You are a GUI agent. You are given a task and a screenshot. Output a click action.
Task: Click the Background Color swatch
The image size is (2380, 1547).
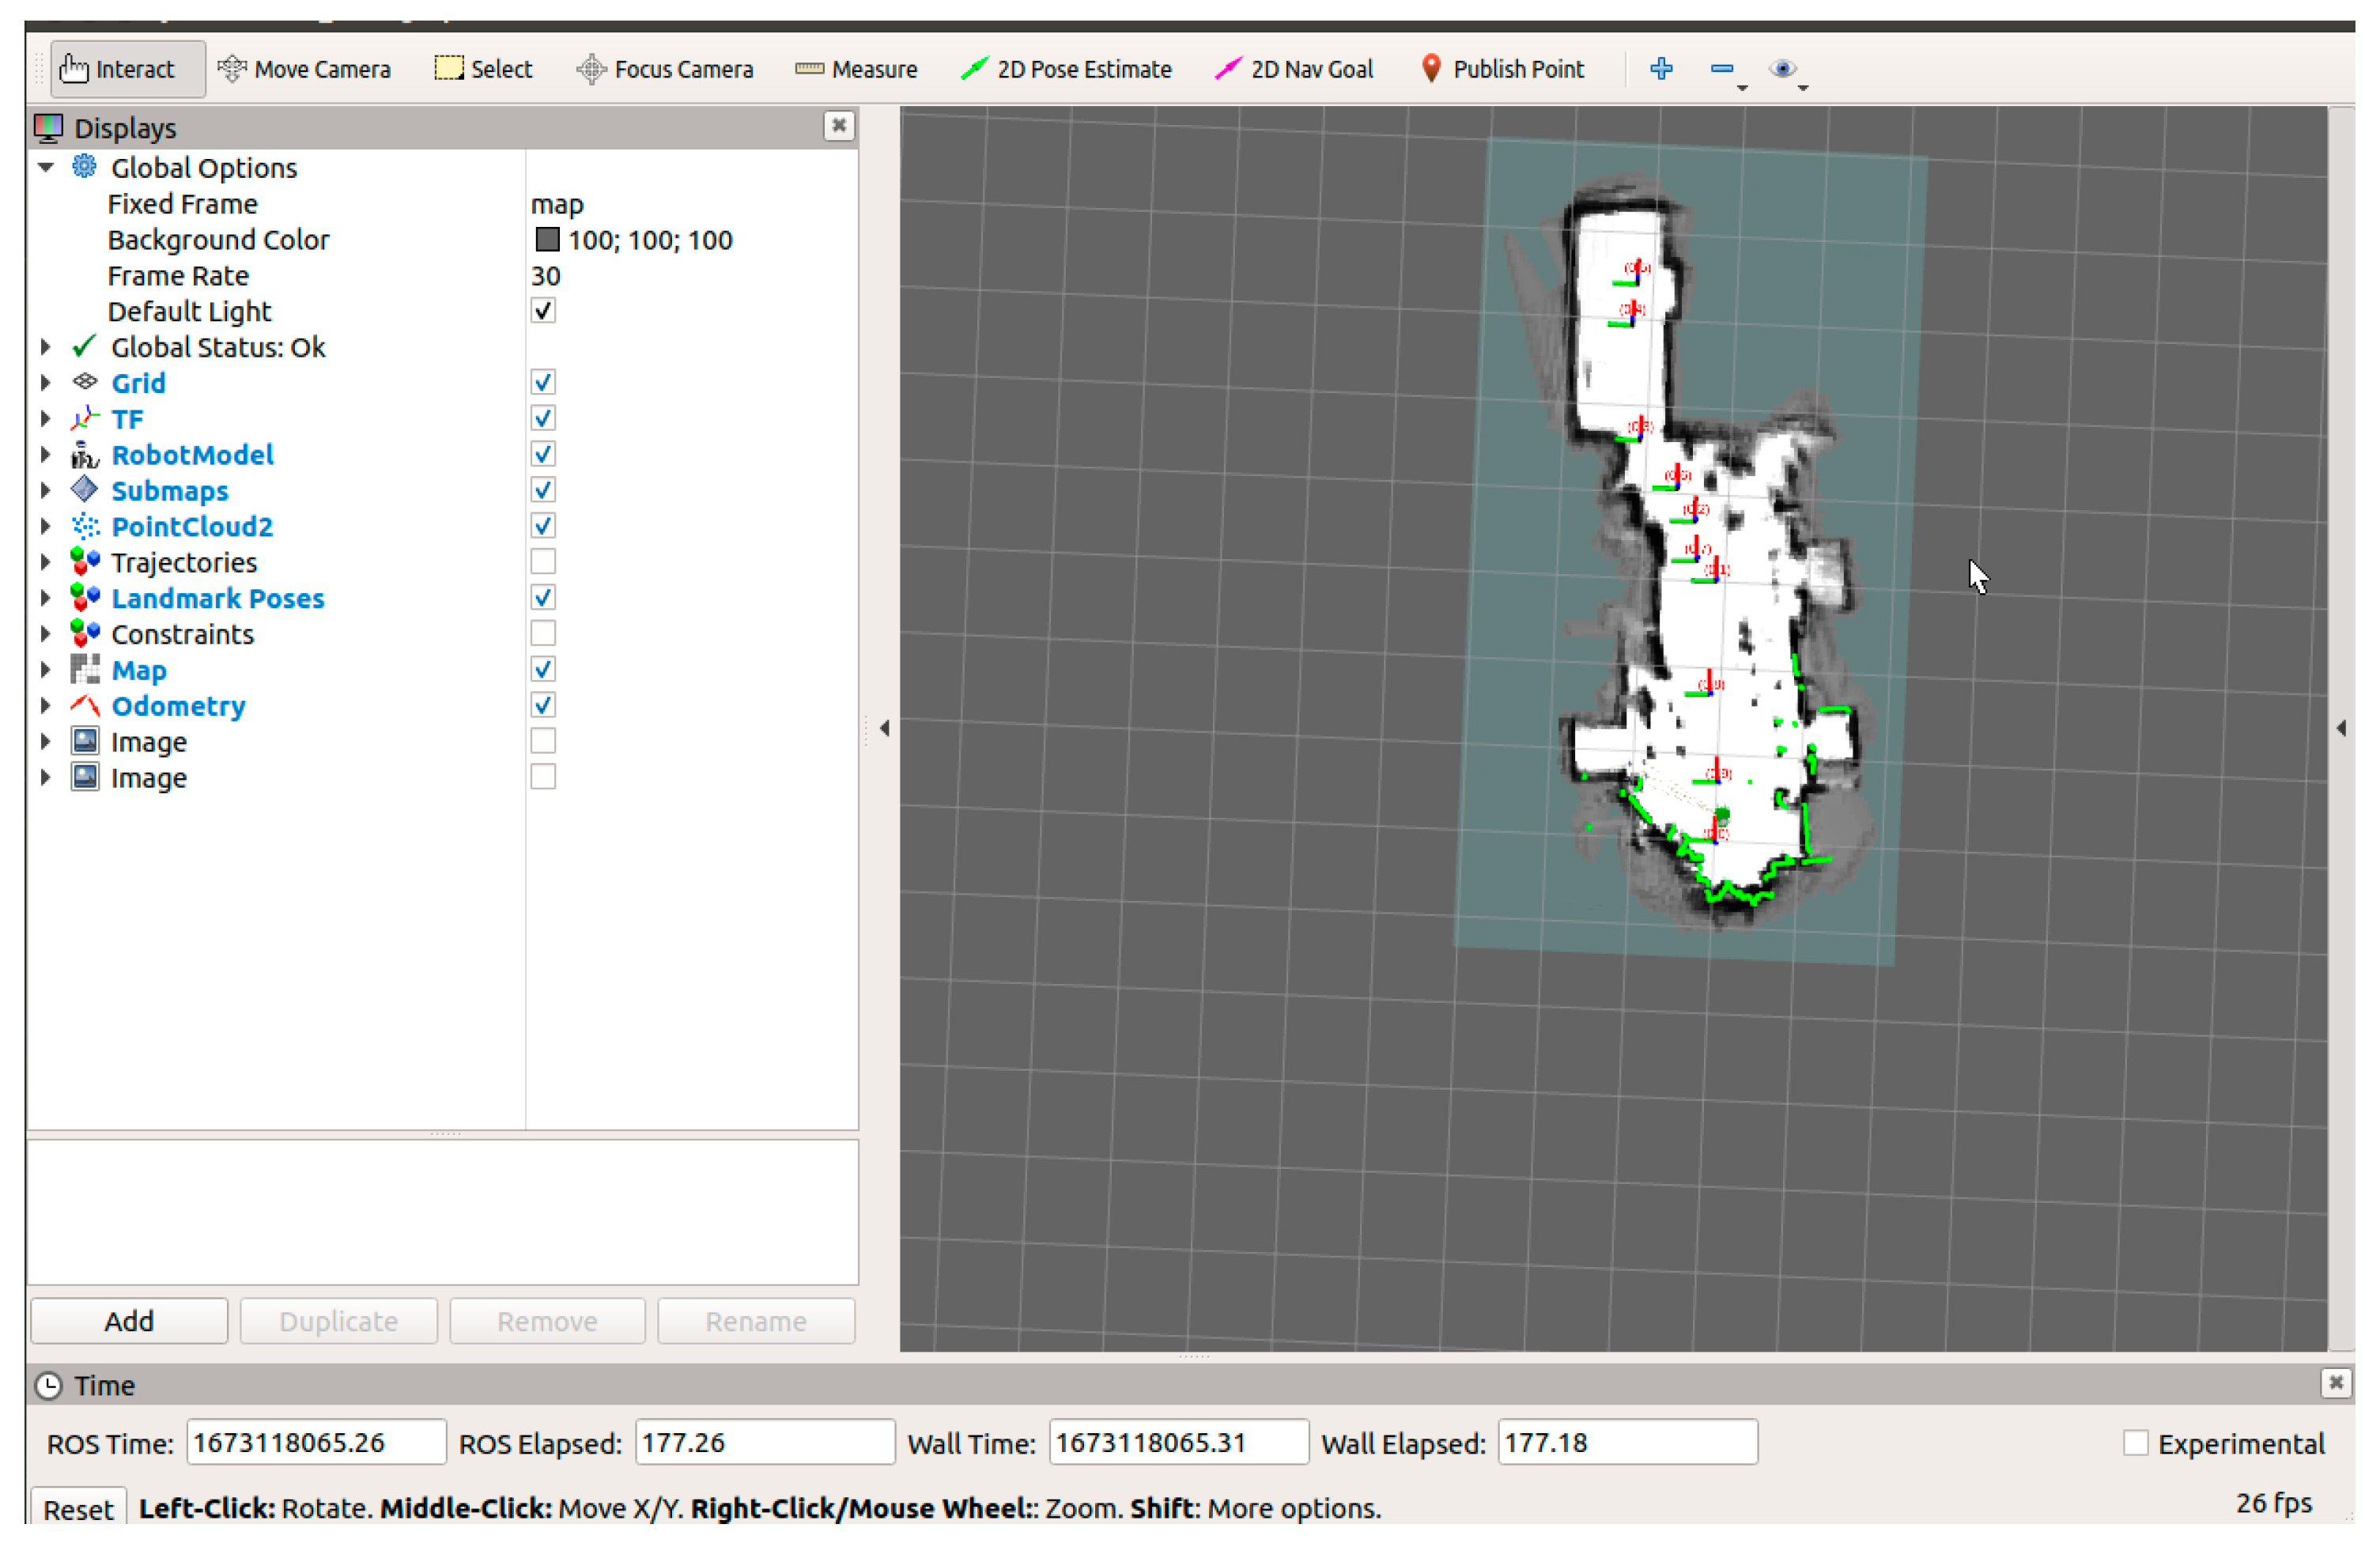click(x=547, y=240)
